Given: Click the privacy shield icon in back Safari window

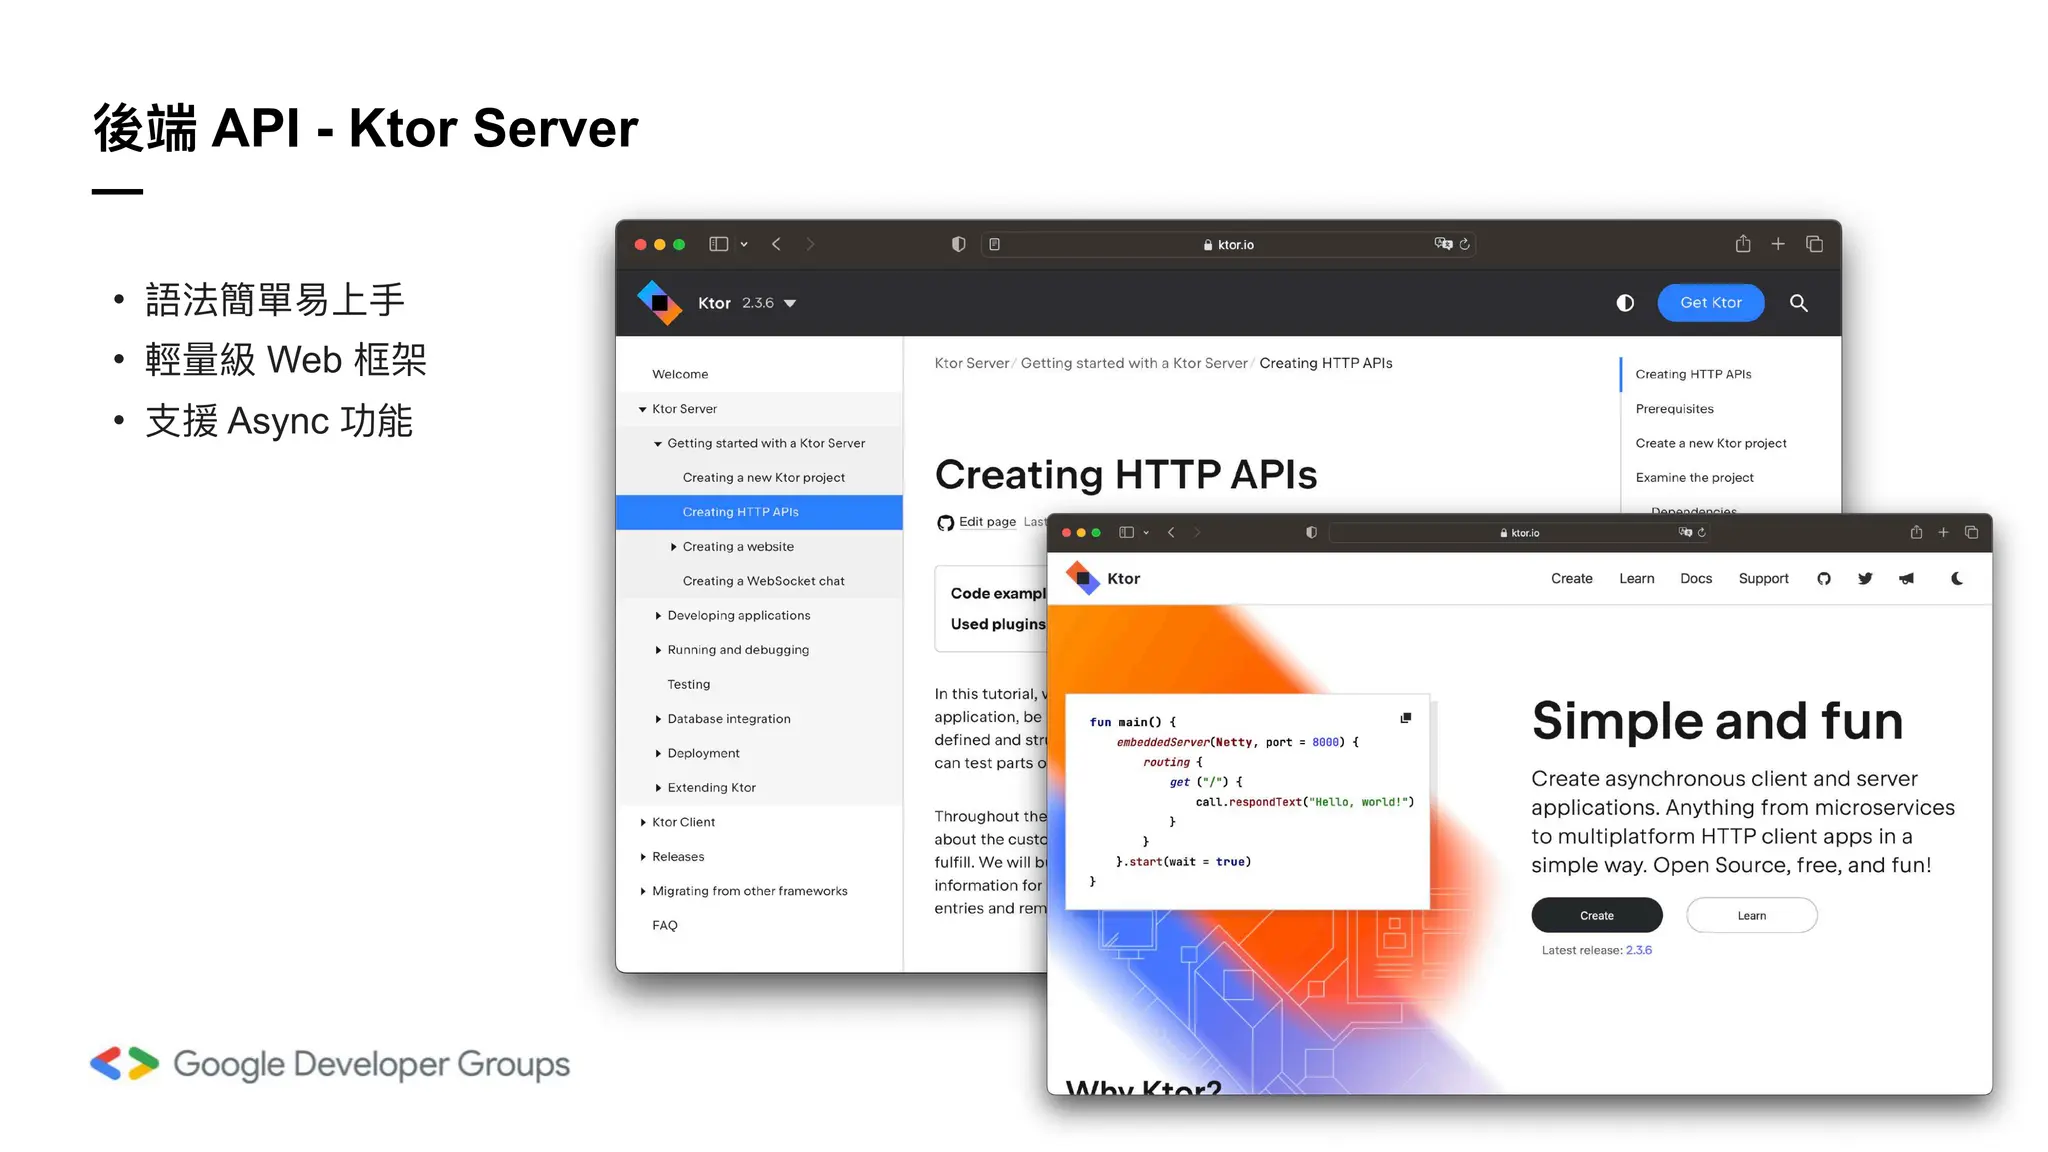Looking at the screenshot, I should click(958, 244).
